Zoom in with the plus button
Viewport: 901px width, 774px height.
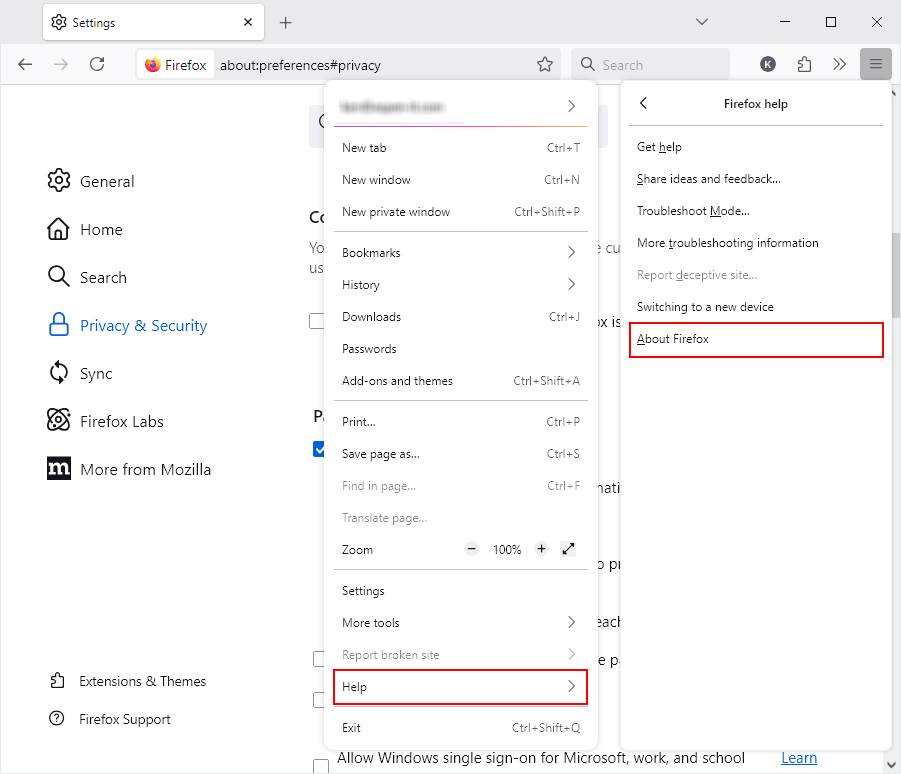(541, 549)
